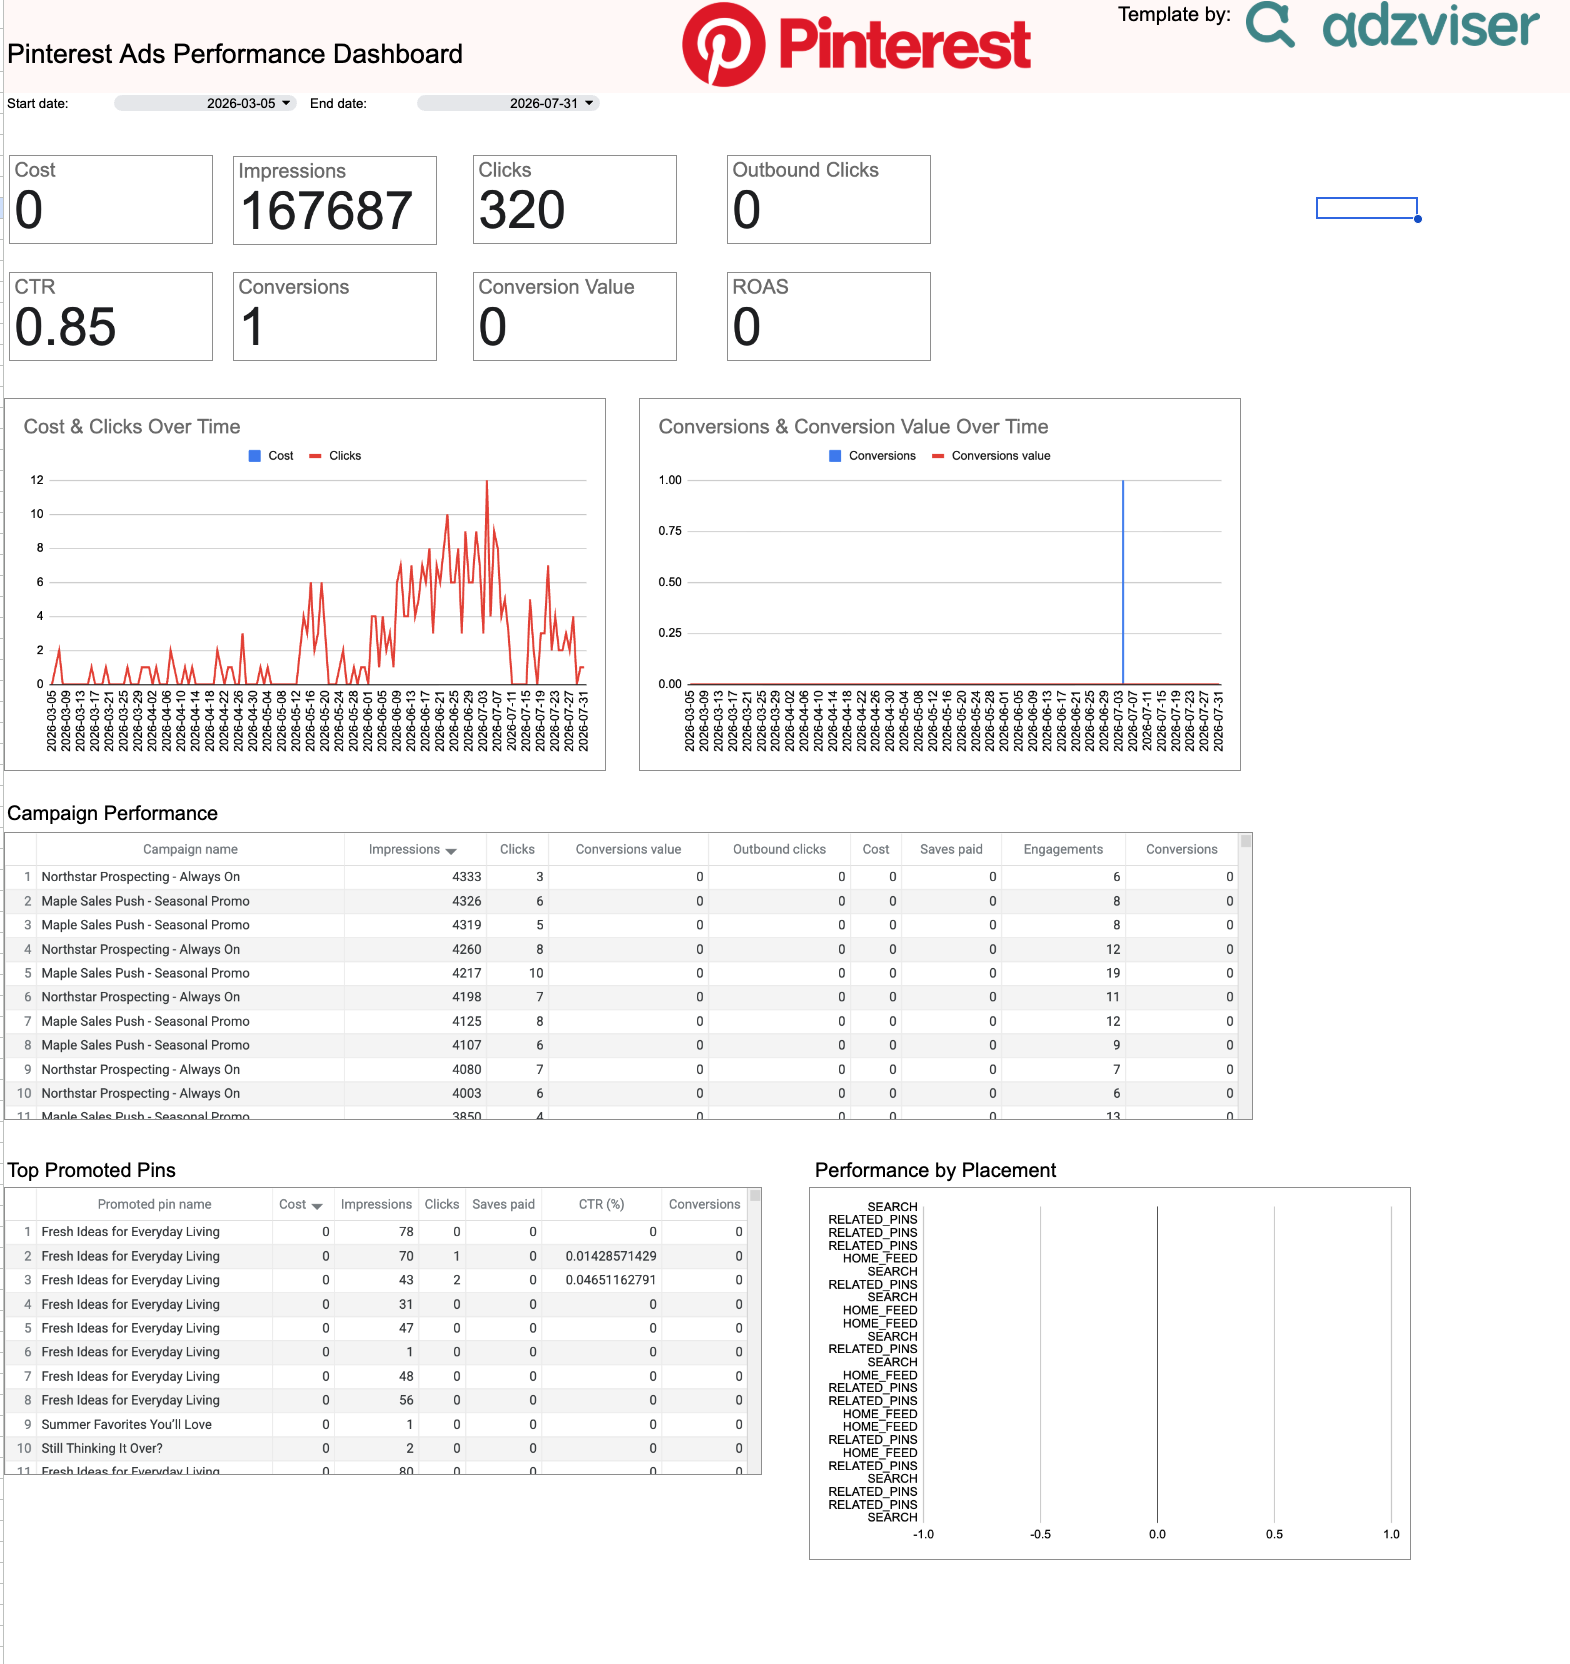
Task: Select the CTR scorecard showing 0.85
Action: (111, 316)
